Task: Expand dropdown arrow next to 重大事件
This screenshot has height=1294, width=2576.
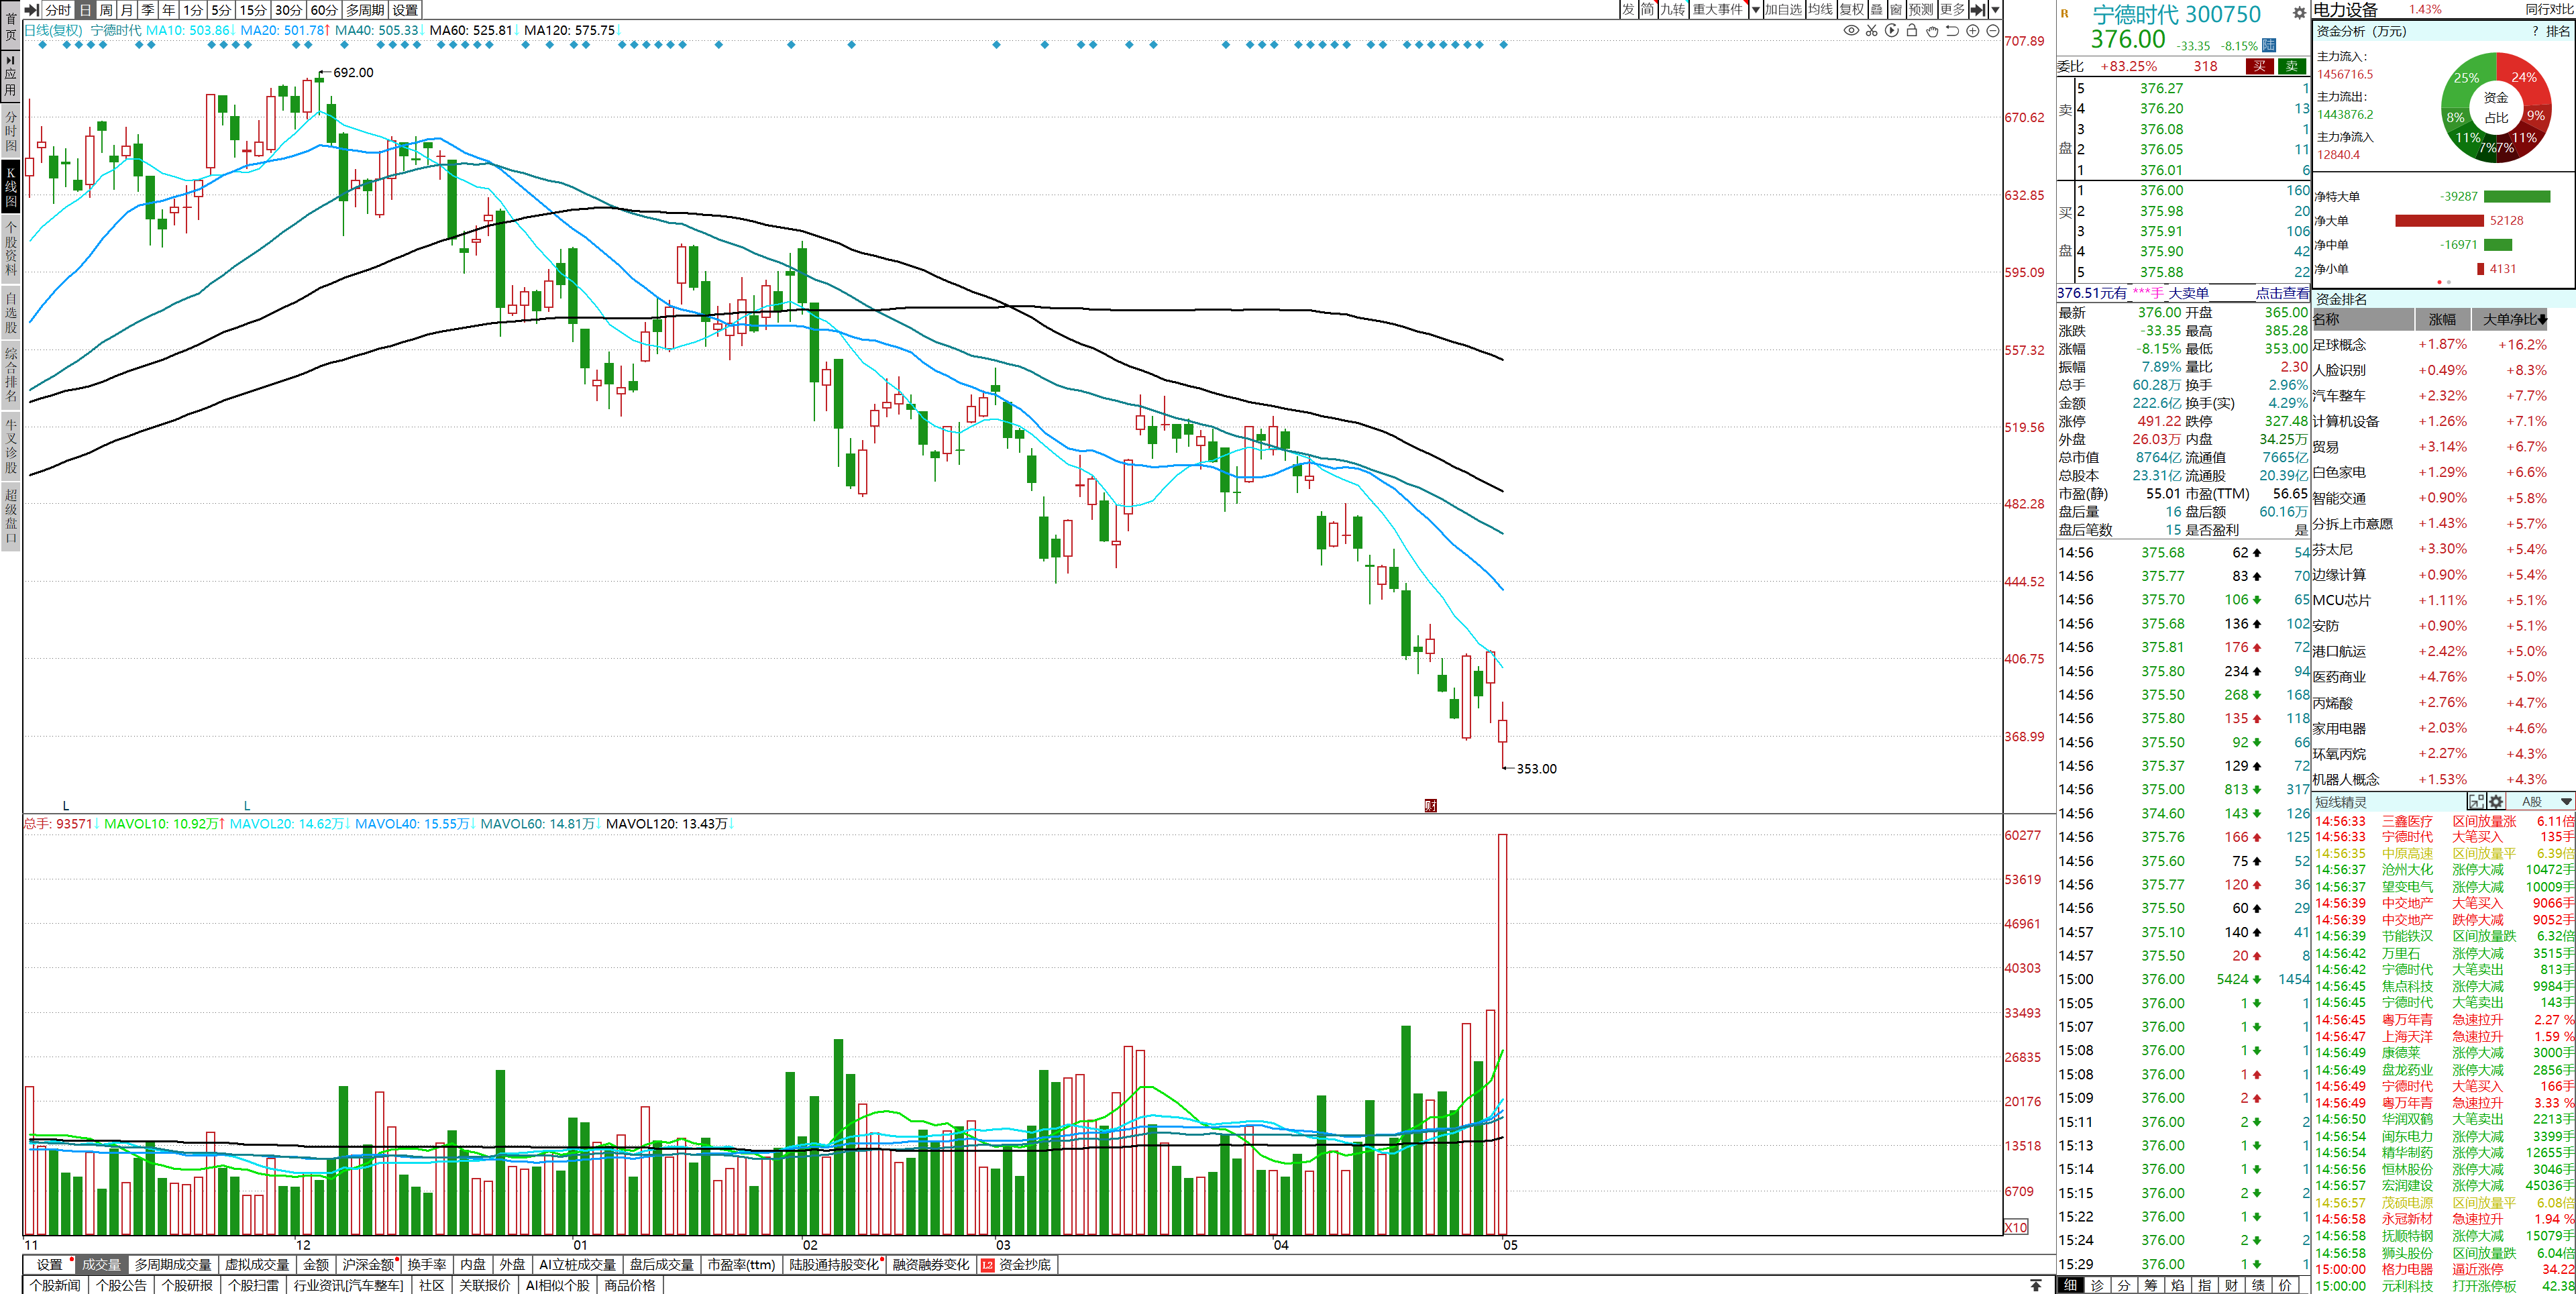Action: click(x=1755, y=10)
